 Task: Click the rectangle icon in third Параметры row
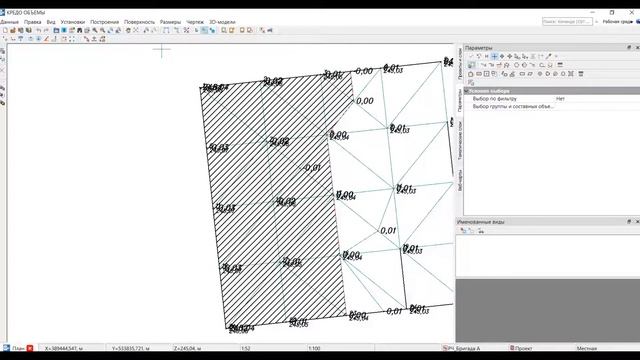(522, 74)
